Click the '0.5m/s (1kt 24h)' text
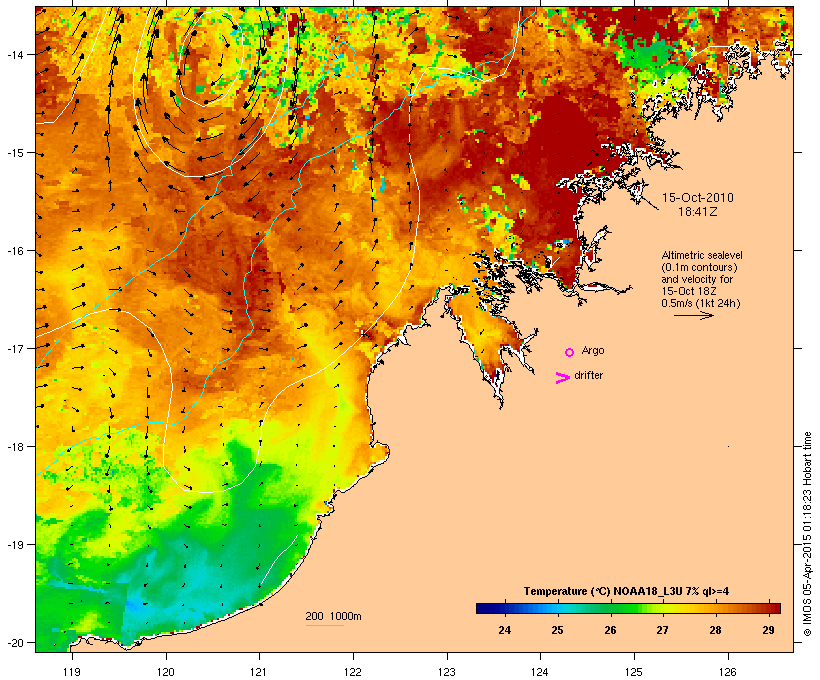The image size is (820, 680). tap(701, 303)
